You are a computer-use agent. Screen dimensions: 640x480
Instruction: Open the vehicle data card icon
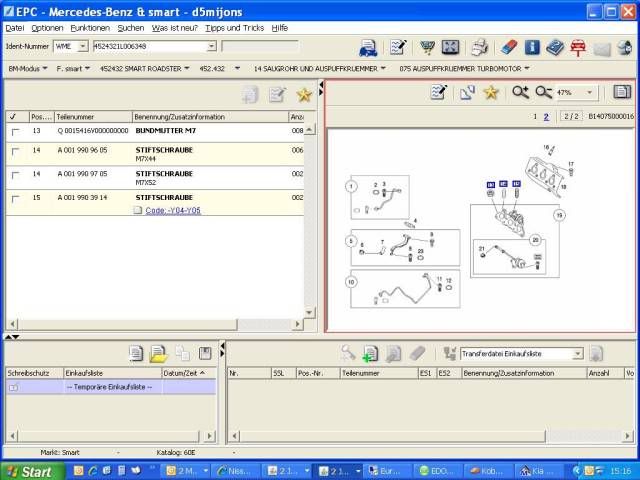(368, 48)
